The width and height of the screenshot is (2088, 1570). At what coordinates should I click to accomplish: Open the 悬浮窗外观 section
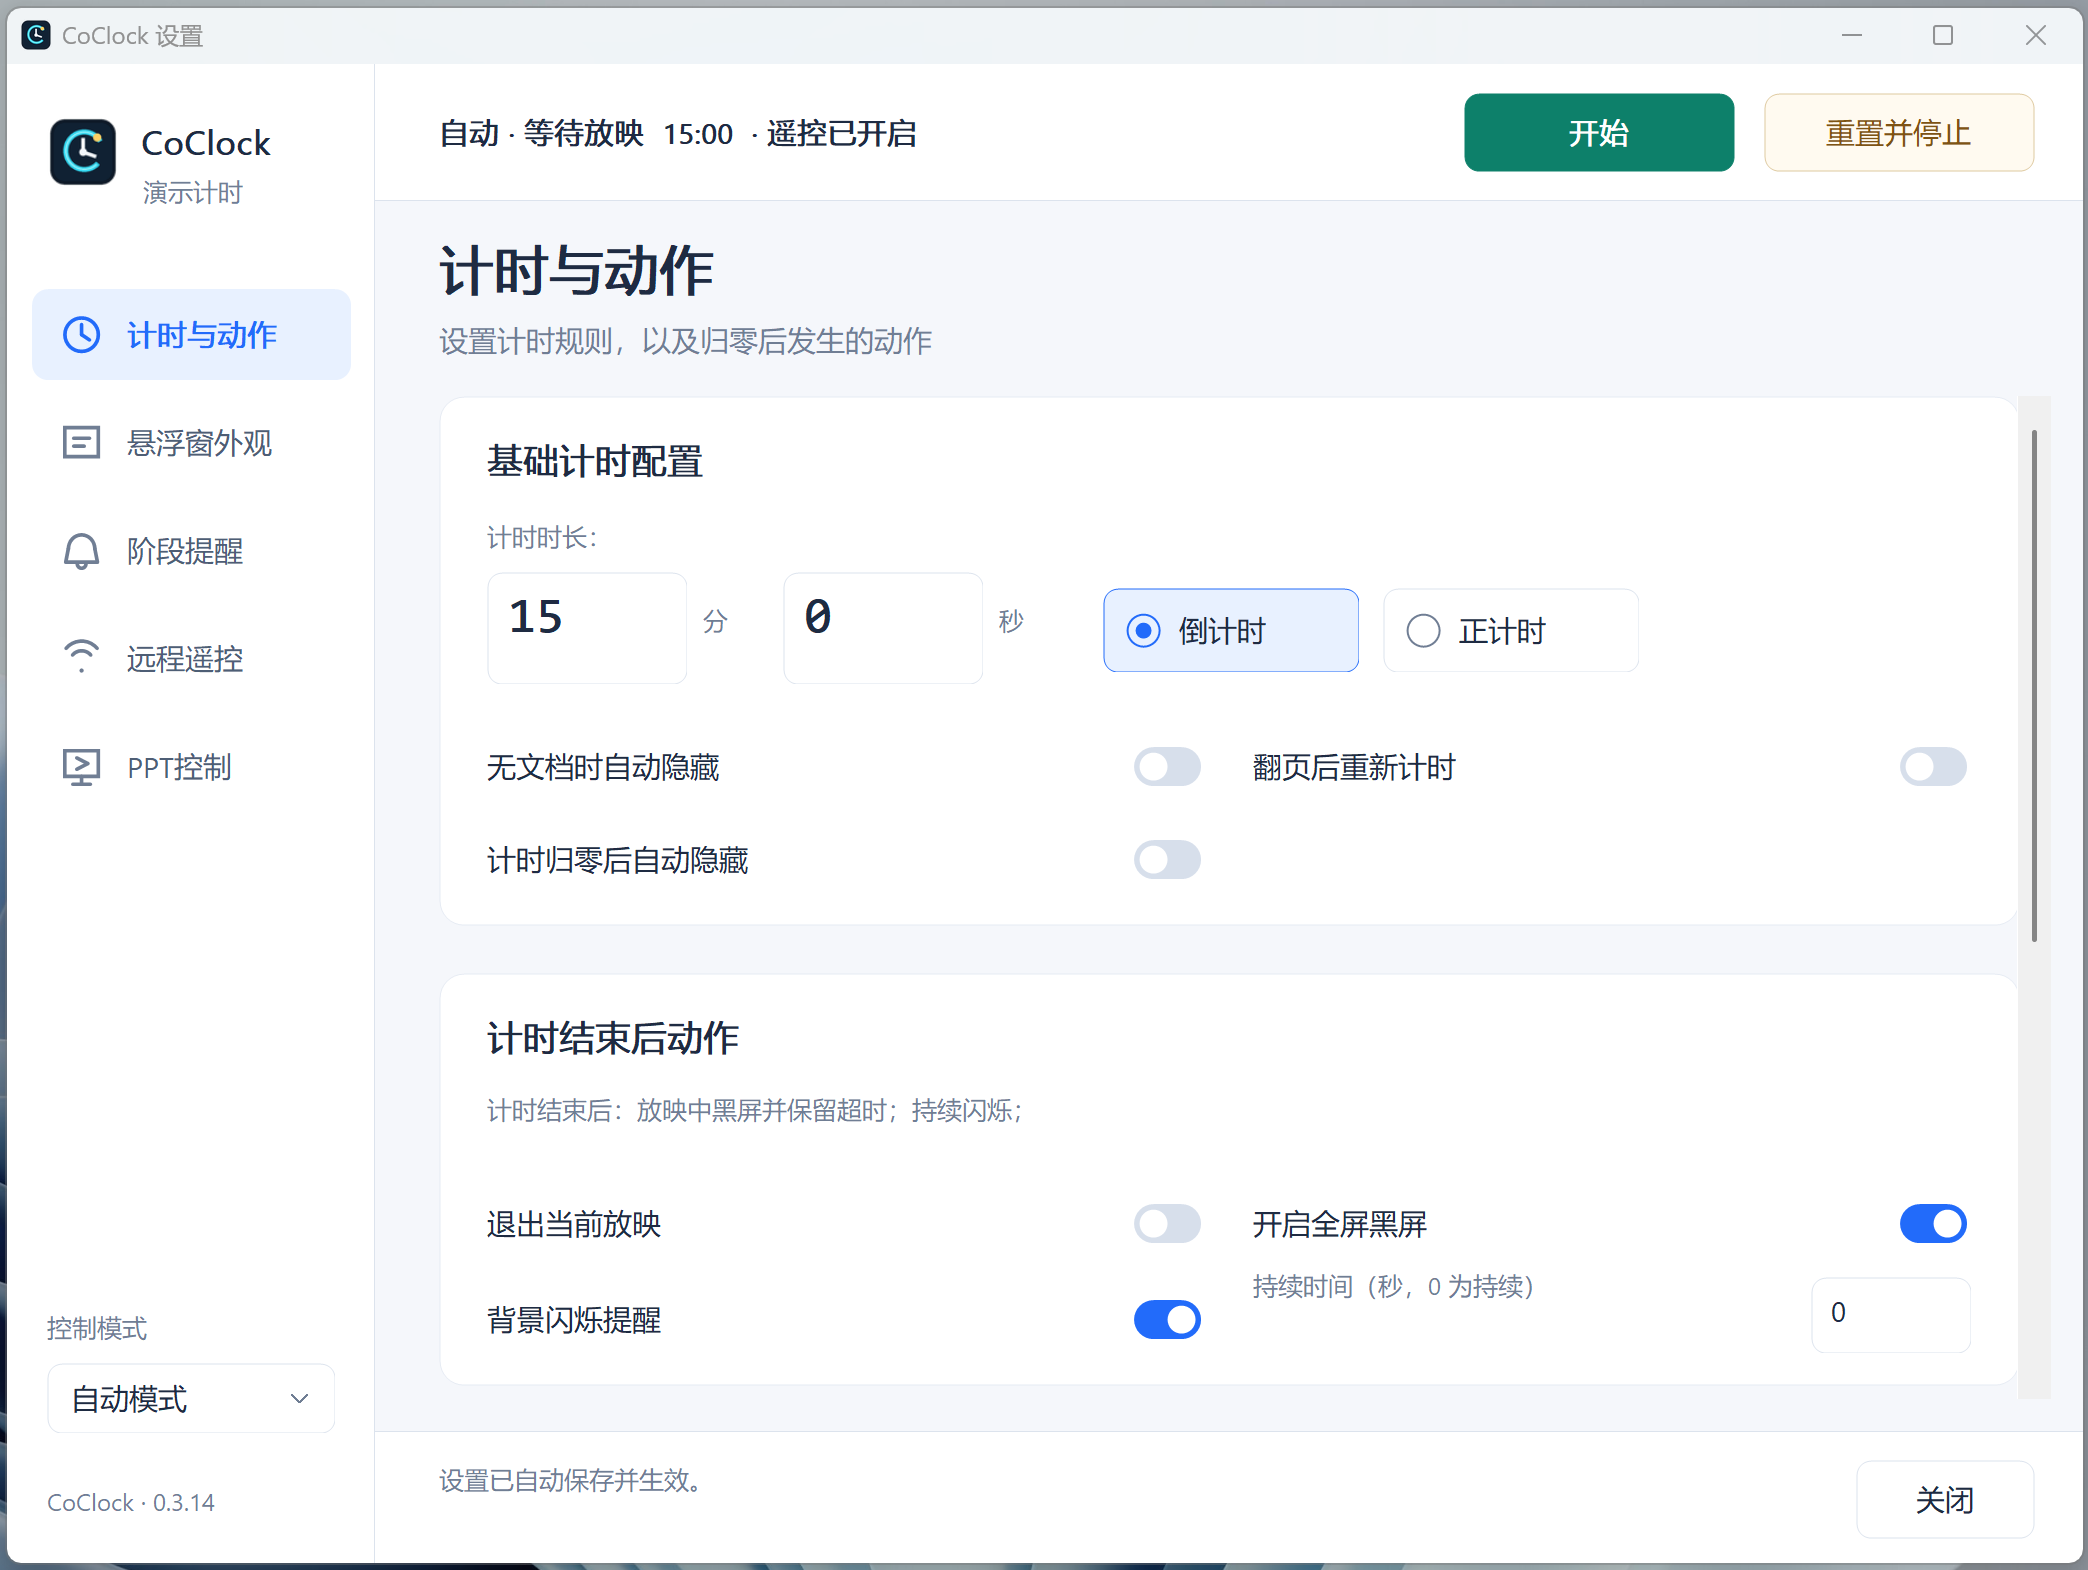point(192,442)
